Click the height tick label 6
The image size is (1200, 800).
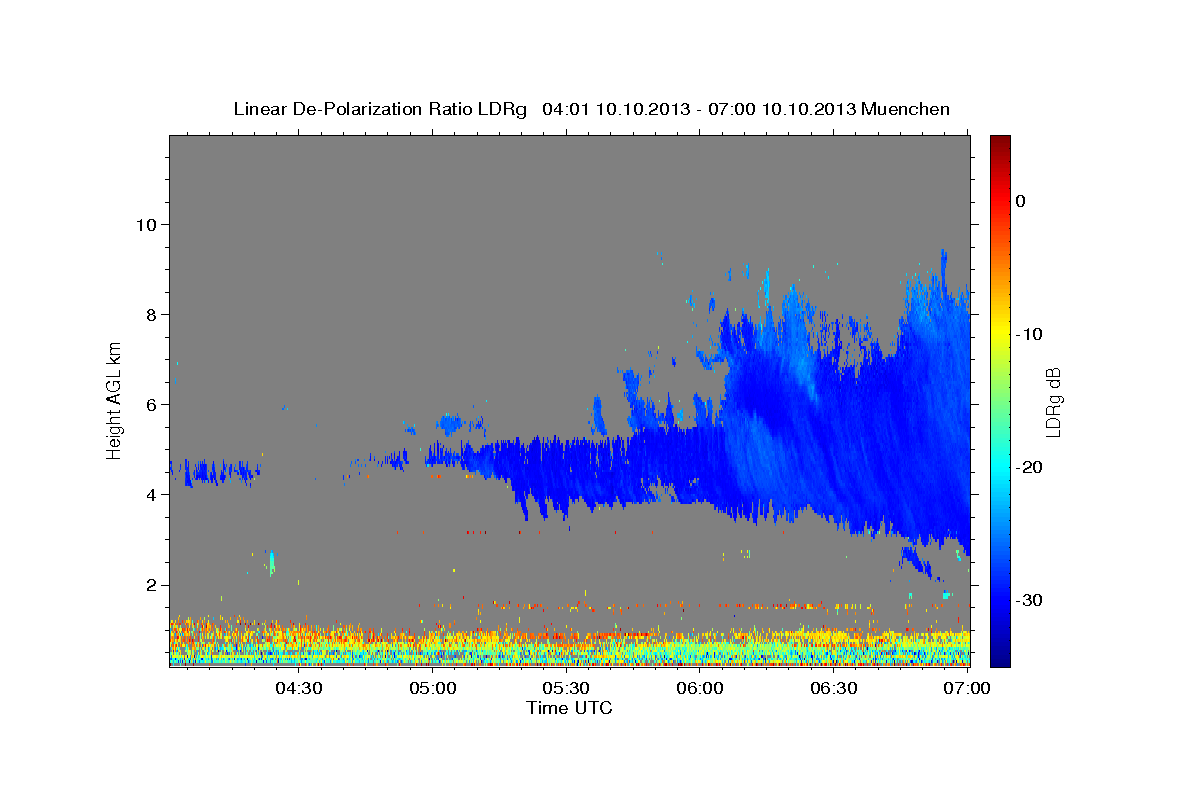click(x=150, y=405)
